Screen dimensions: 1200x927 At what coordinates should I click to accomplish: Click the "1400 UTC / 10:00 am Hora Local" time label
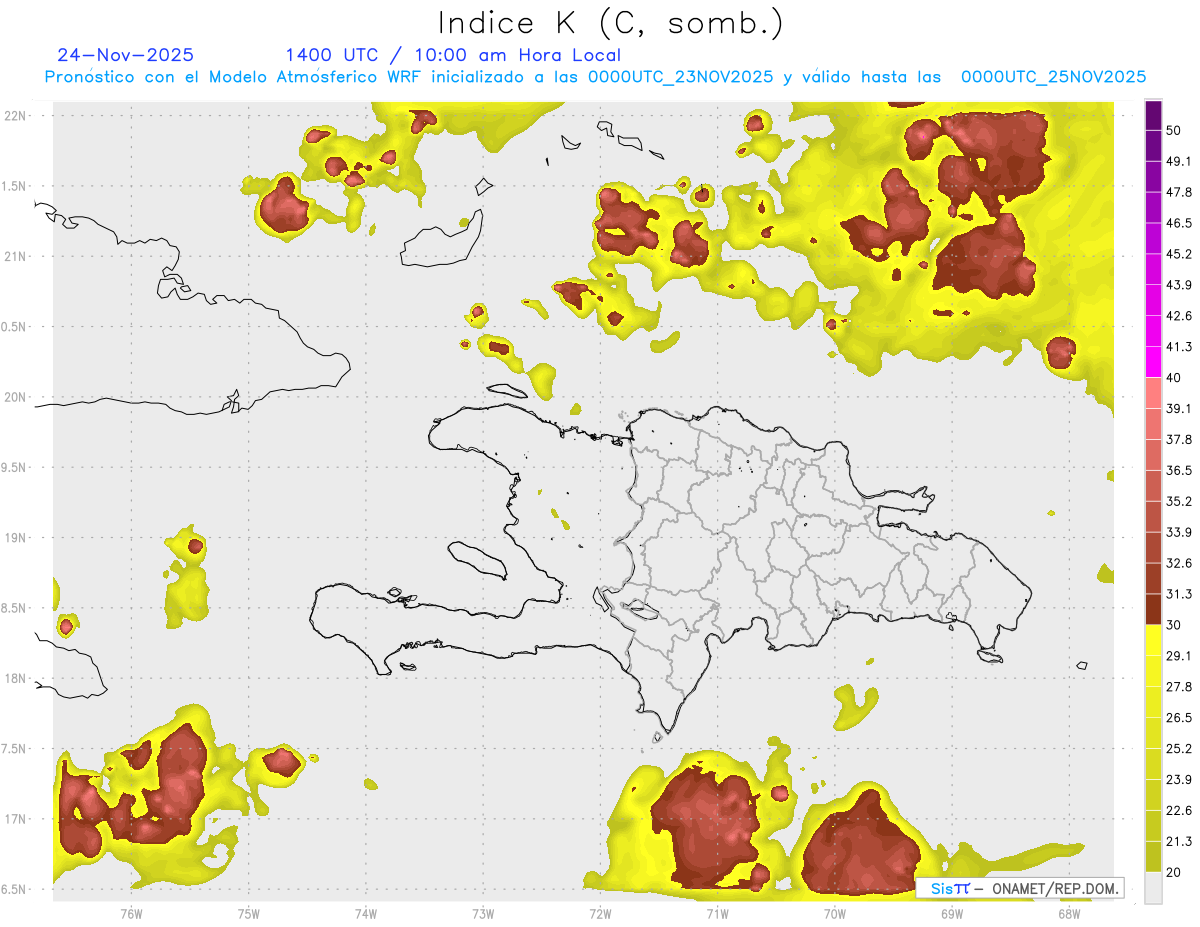tap(453, 55)
